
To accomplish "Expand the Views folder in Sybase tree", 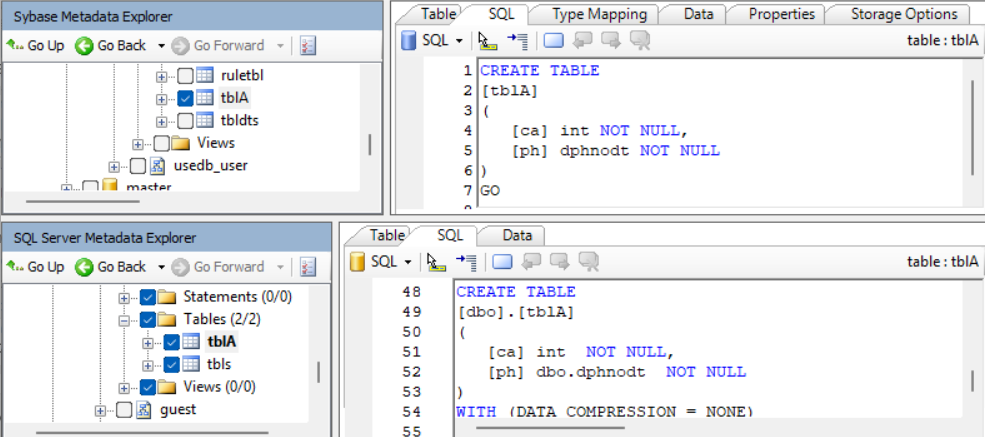I will 138,144.
